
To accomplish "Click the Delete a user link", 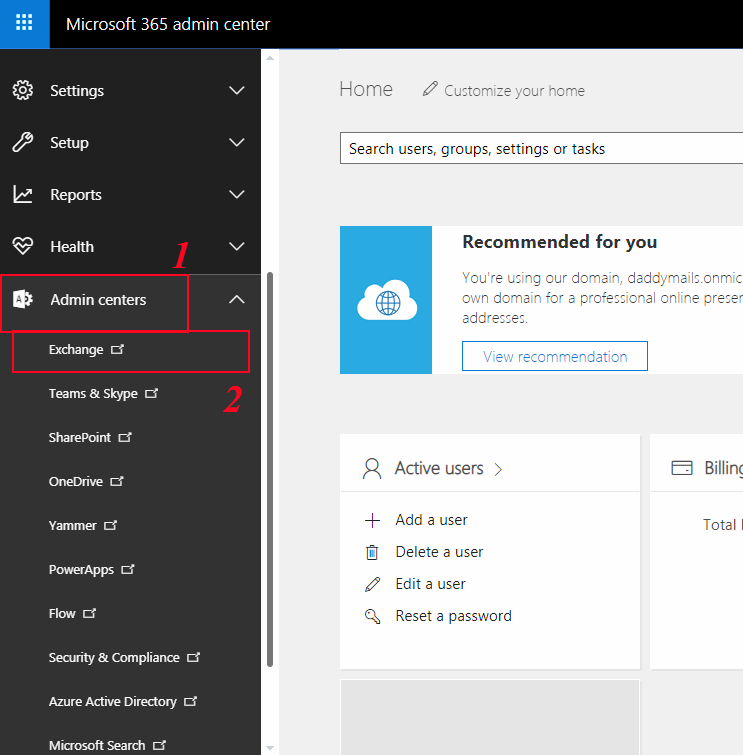I will coord(439,552).
